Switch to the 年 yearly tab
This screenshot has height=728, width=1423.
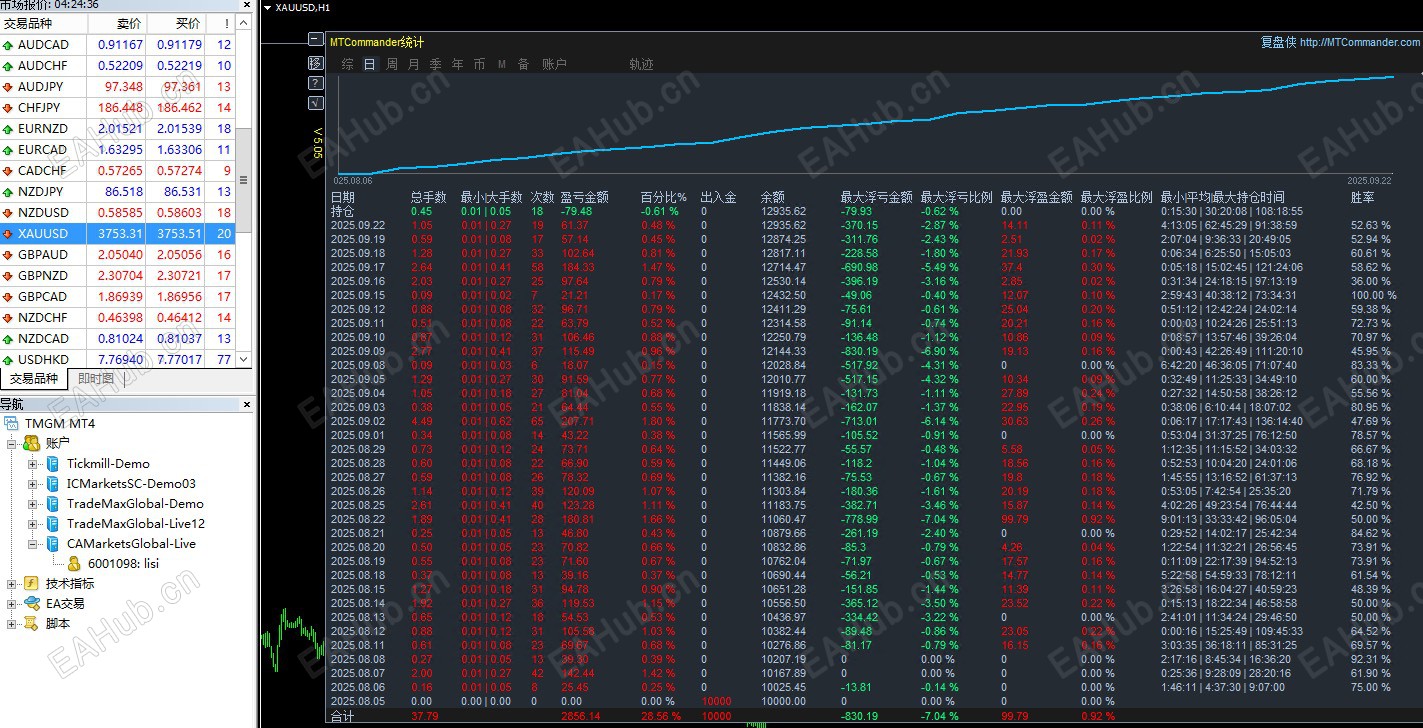click(x=457, y=64)
